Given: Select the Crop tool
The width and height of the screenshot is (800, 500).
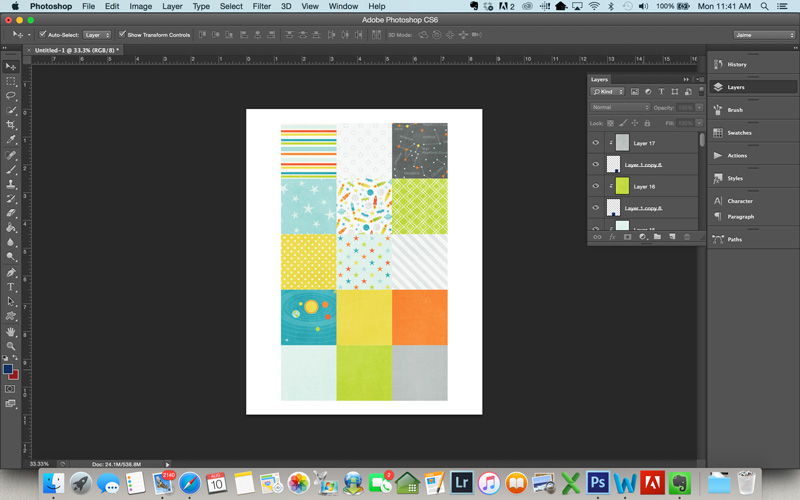Looking at the screenshot, I should (x=11, y=125).
